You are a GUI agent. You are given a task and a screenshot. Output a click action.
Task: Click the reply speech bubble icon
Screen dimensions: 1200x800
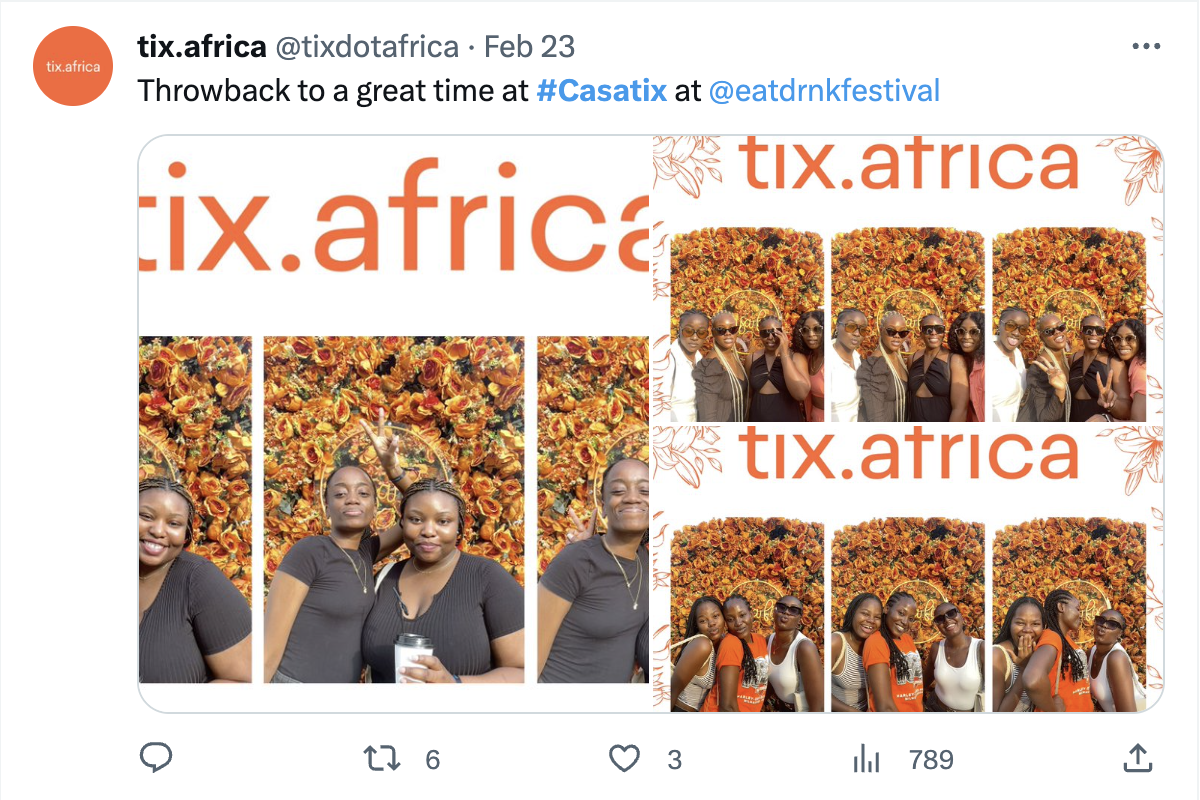(x=154, y=759)
